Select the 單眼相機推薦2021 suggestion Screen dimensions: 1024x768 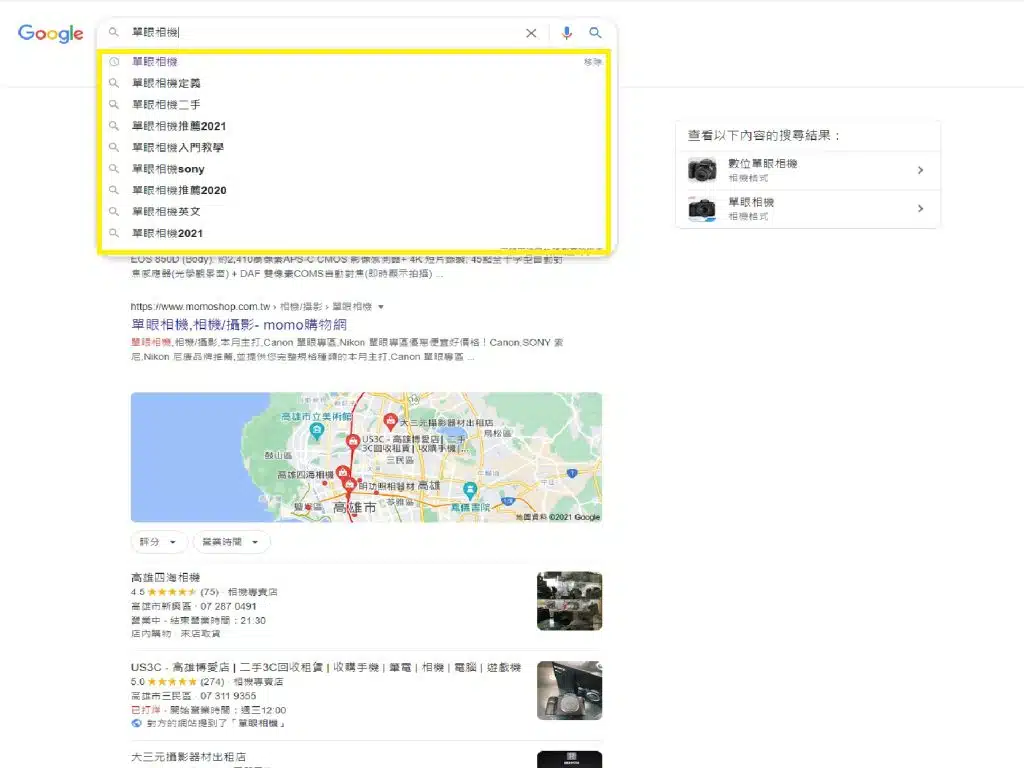coord(178,126)
